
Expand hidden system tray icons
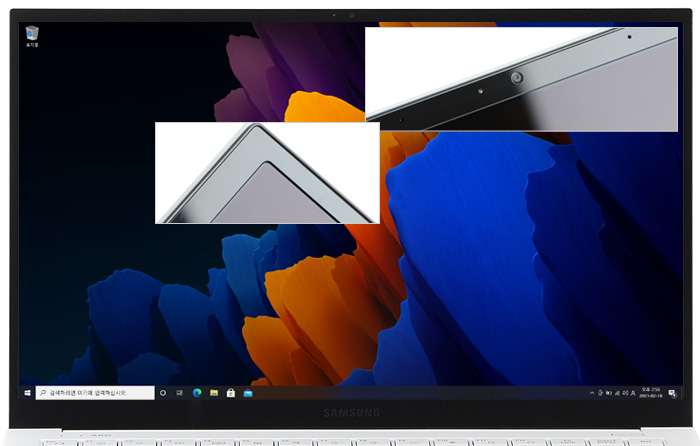pyautogui.click(x=592, y=393)
